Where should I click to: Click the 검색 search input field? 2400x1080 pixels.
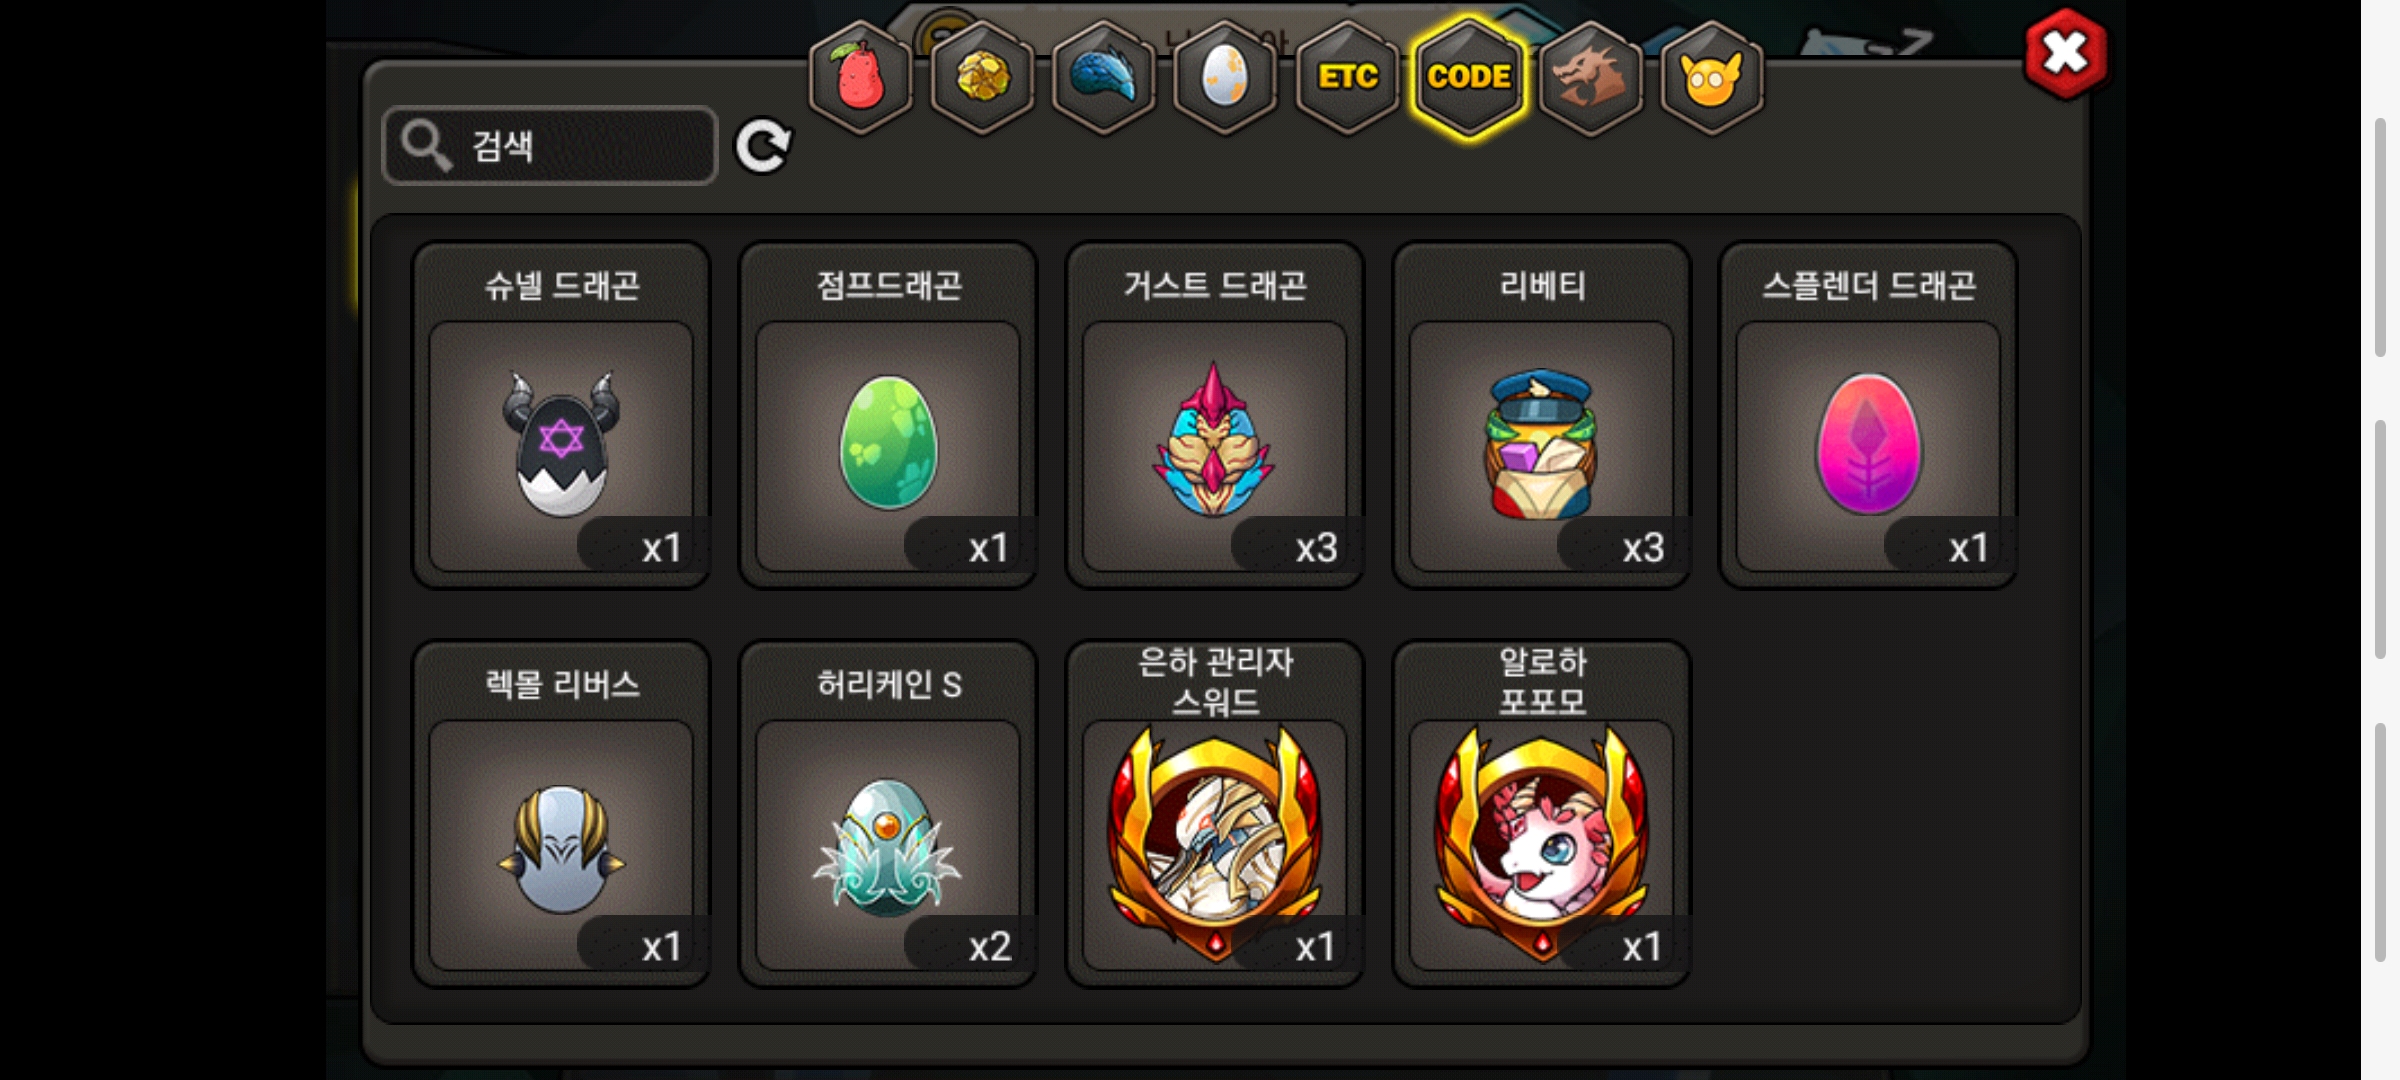pyautogui.click(x=550, y=146)
